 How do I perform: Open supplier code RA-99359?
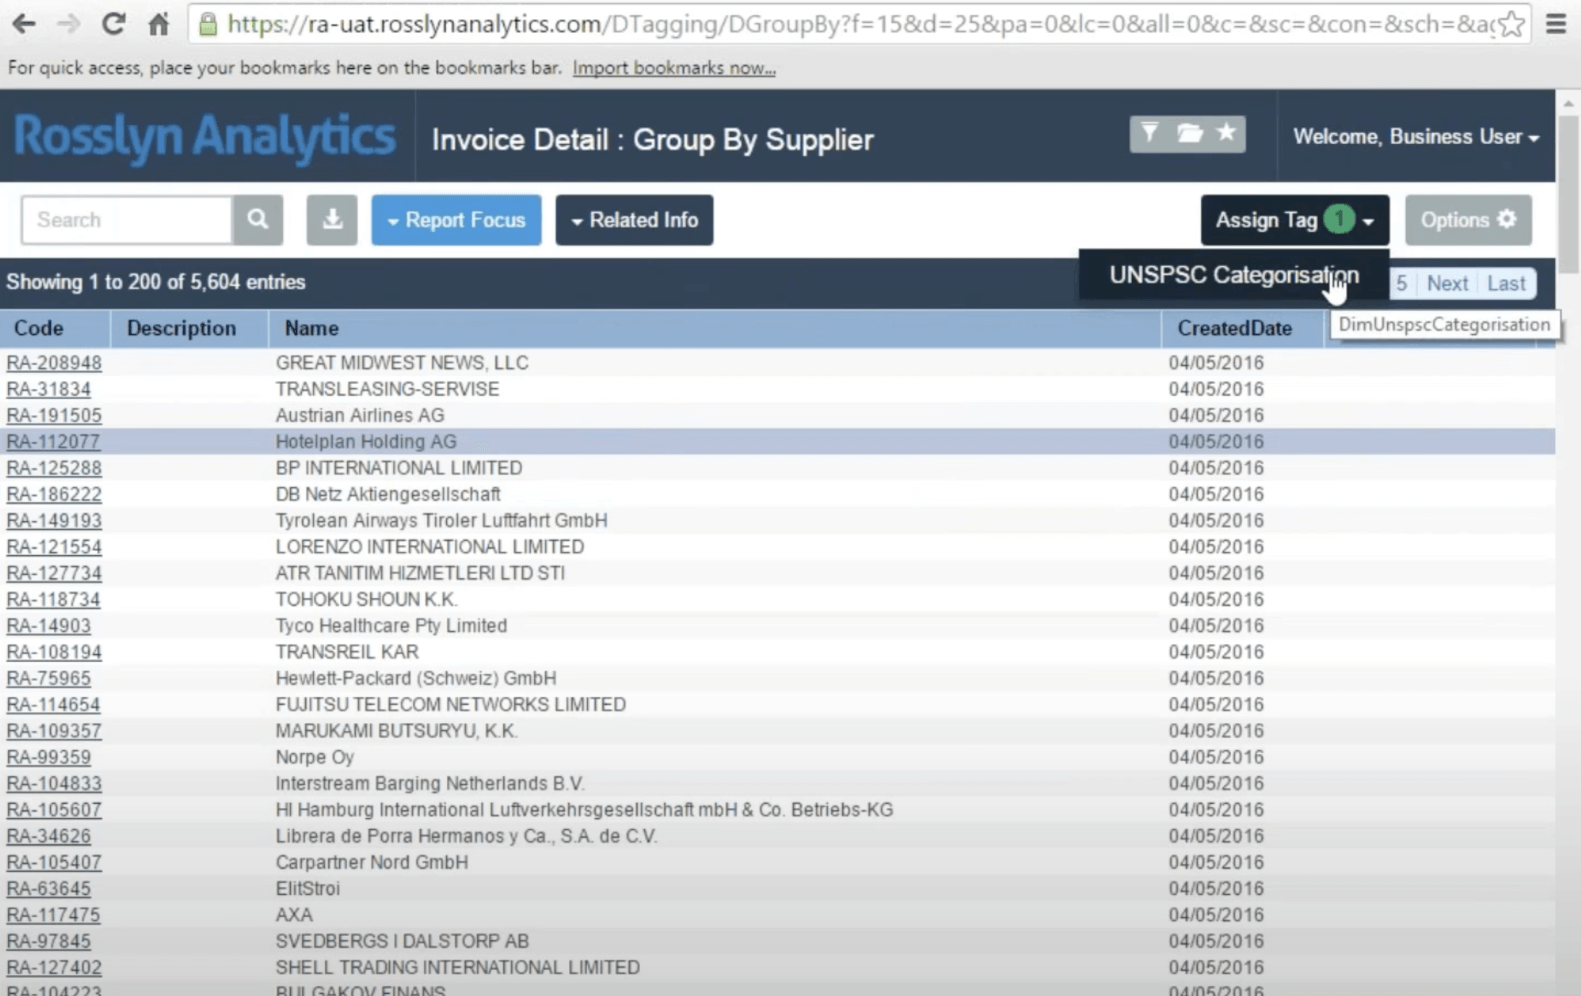pos(48,757)
